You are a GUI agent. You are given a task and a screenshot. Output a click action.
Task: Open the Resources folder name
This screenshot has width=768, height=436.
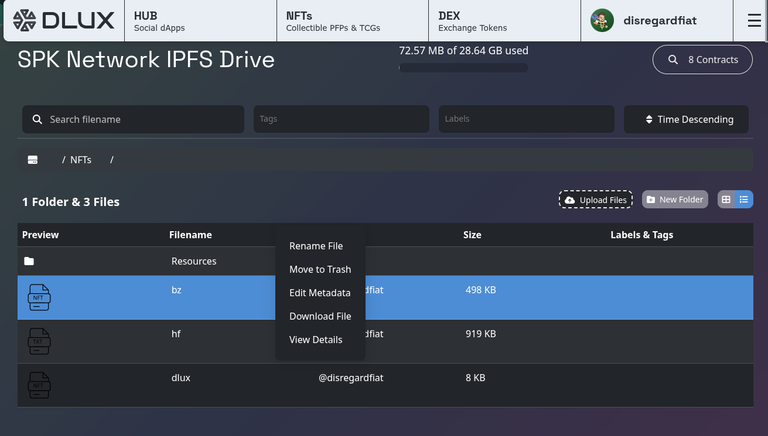pyautogui.click(x=194, y=261)
